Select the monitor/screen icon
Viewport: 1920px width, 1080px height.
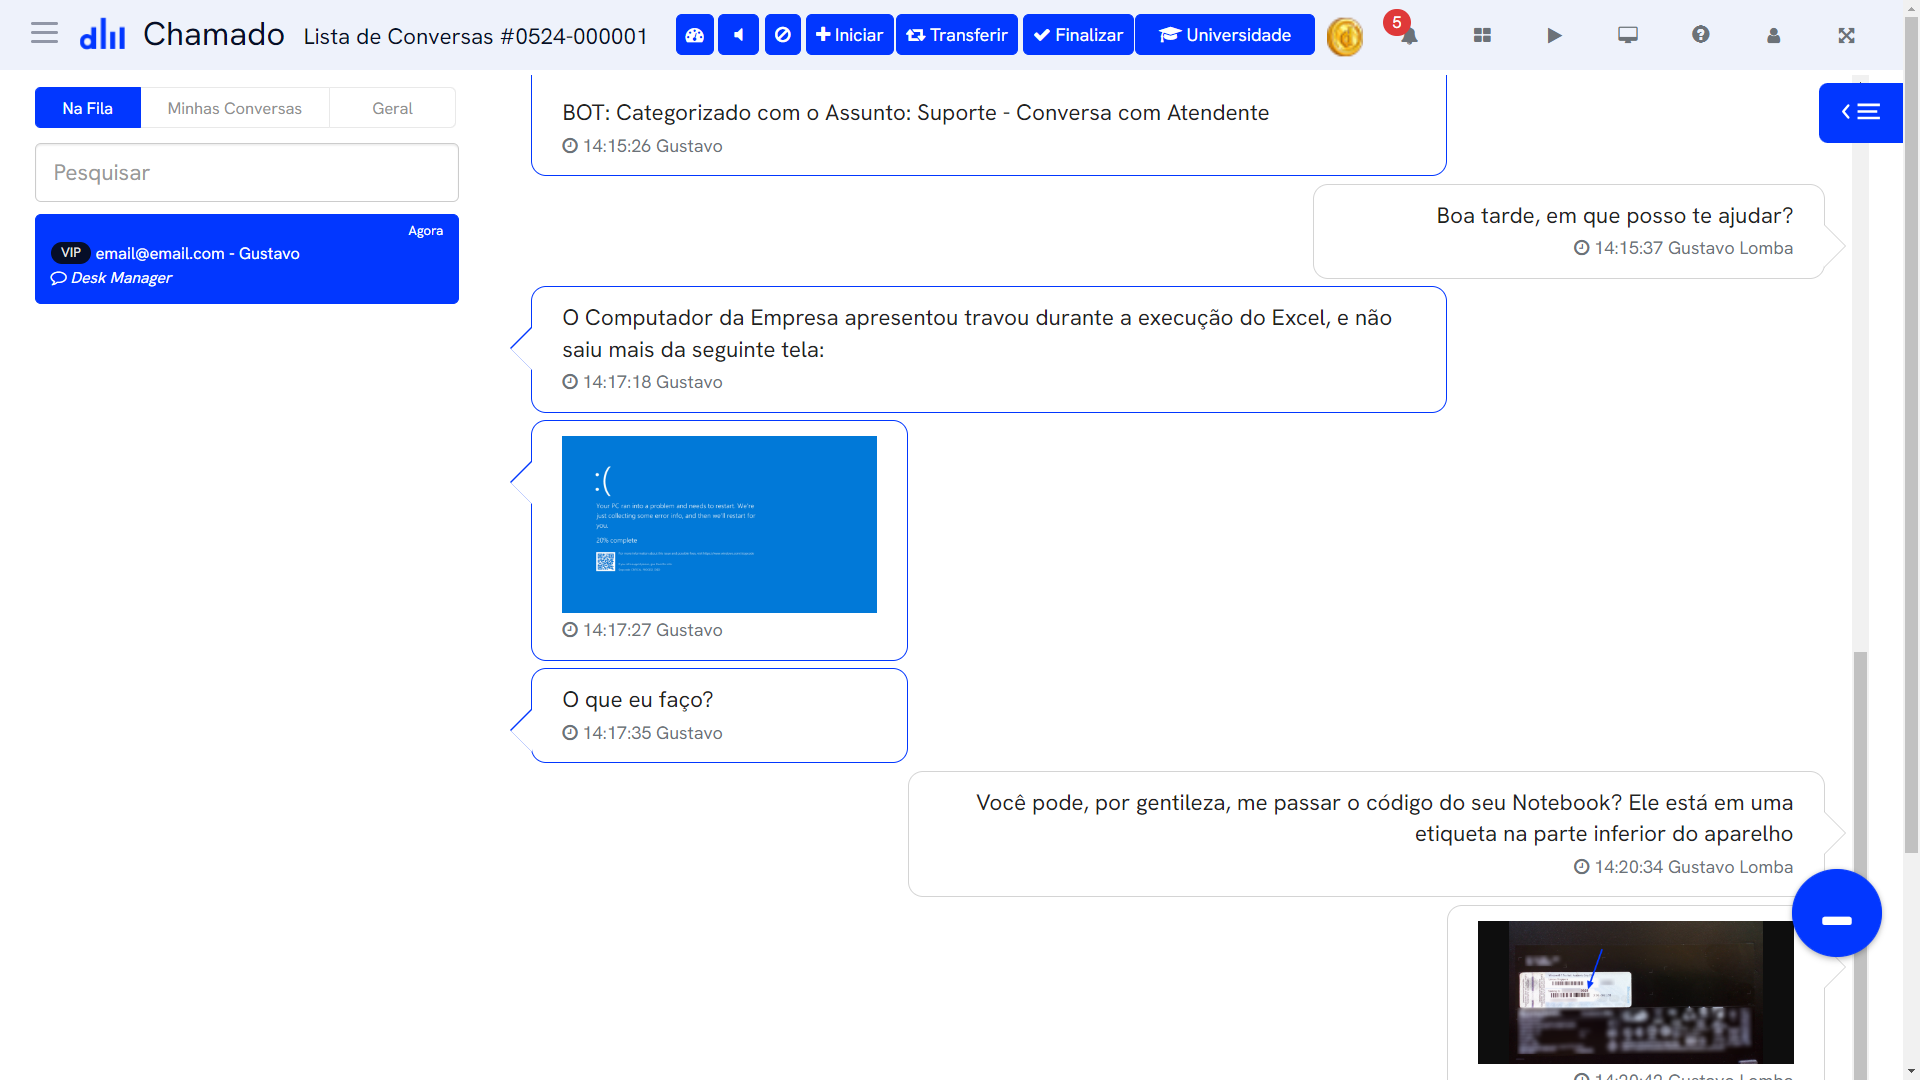[1626, 34]
